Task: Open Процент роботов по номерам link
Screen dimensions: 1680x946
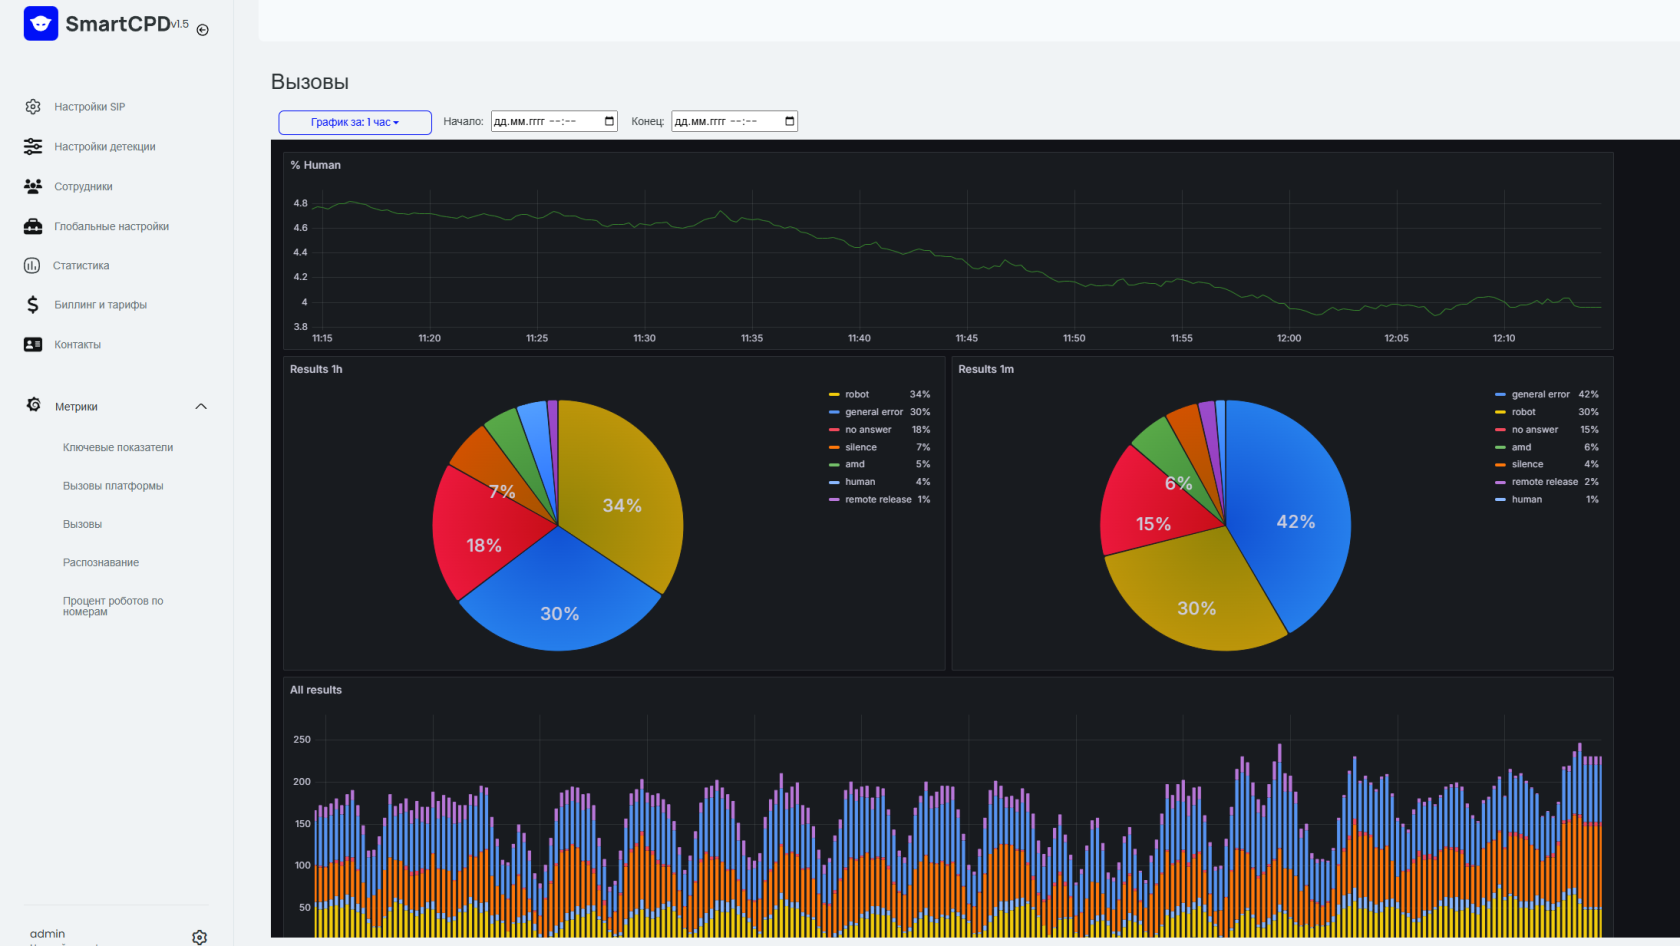Action: point(113,606)
